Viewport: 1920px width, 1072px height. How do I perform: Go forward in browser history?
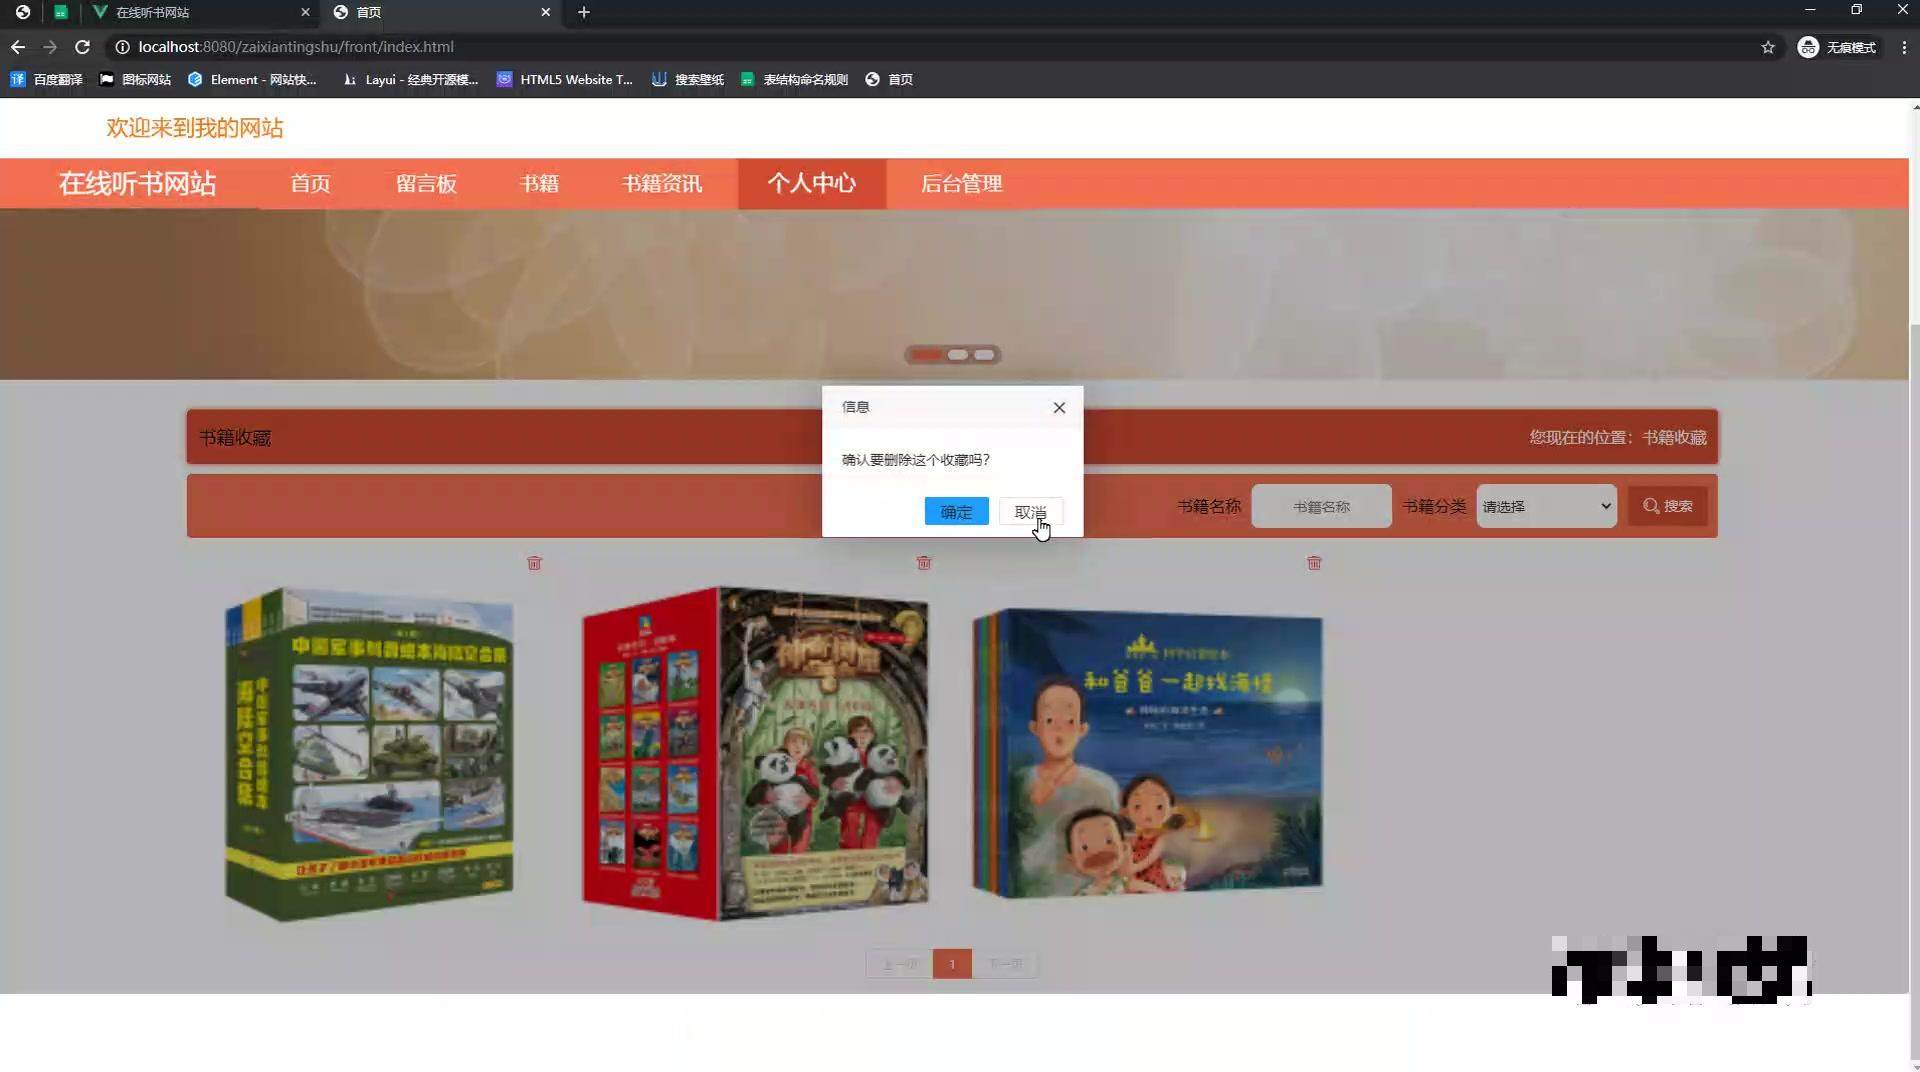pos(50,47)
